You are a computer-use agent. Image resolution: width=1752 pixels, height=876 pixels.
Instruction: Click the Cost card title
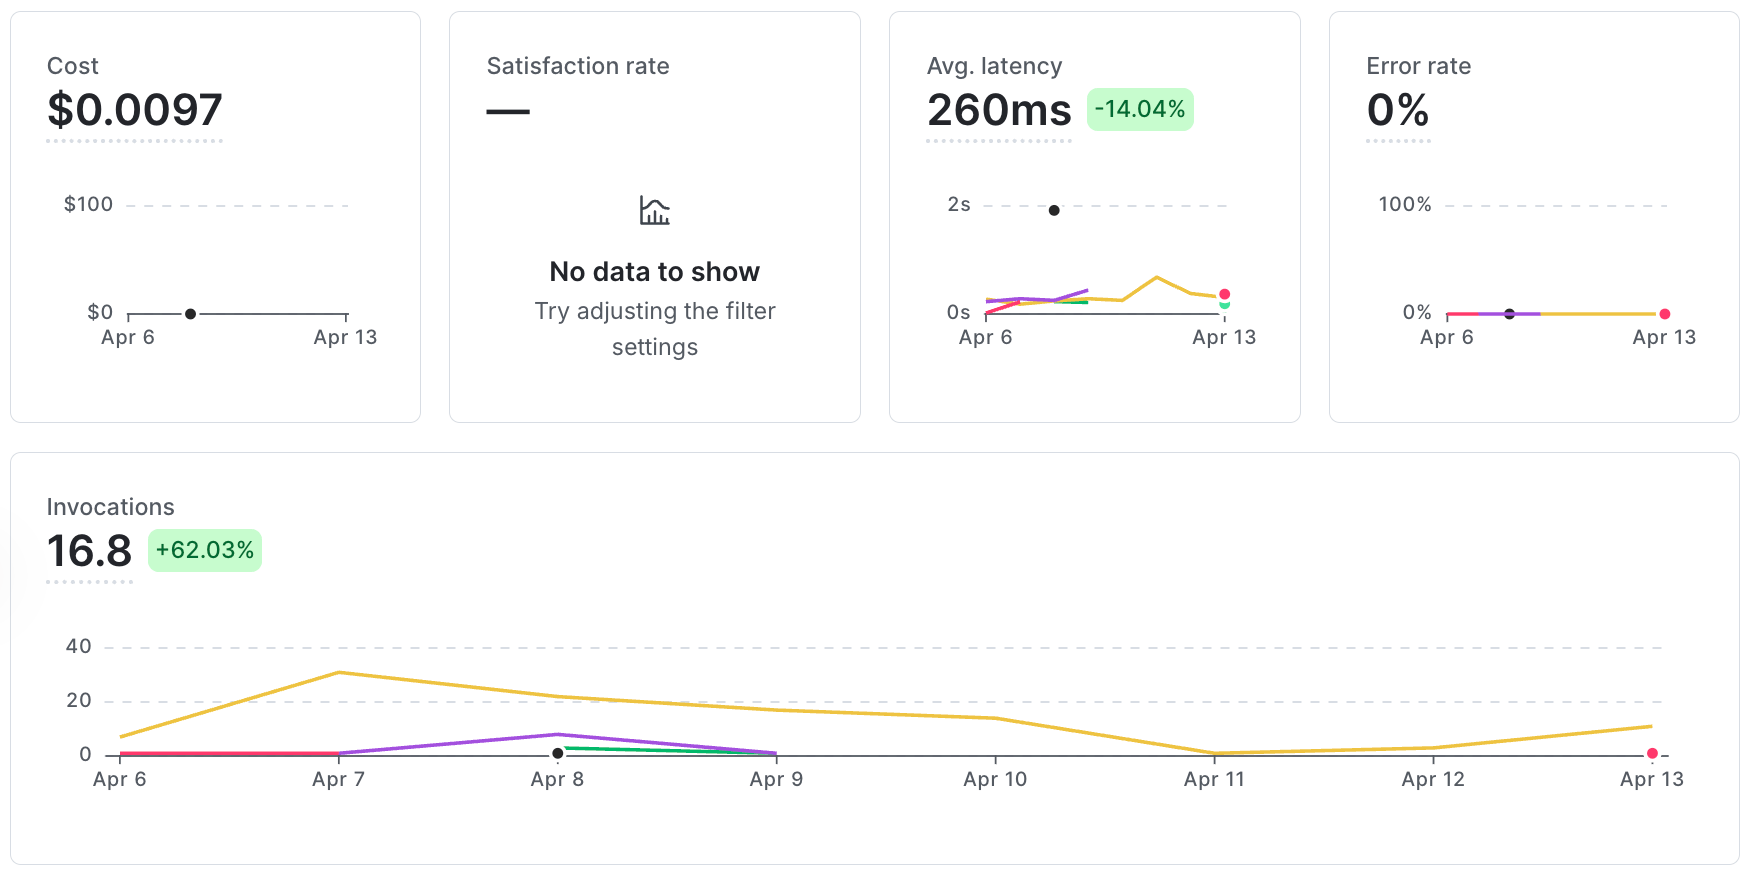point(73,66)
